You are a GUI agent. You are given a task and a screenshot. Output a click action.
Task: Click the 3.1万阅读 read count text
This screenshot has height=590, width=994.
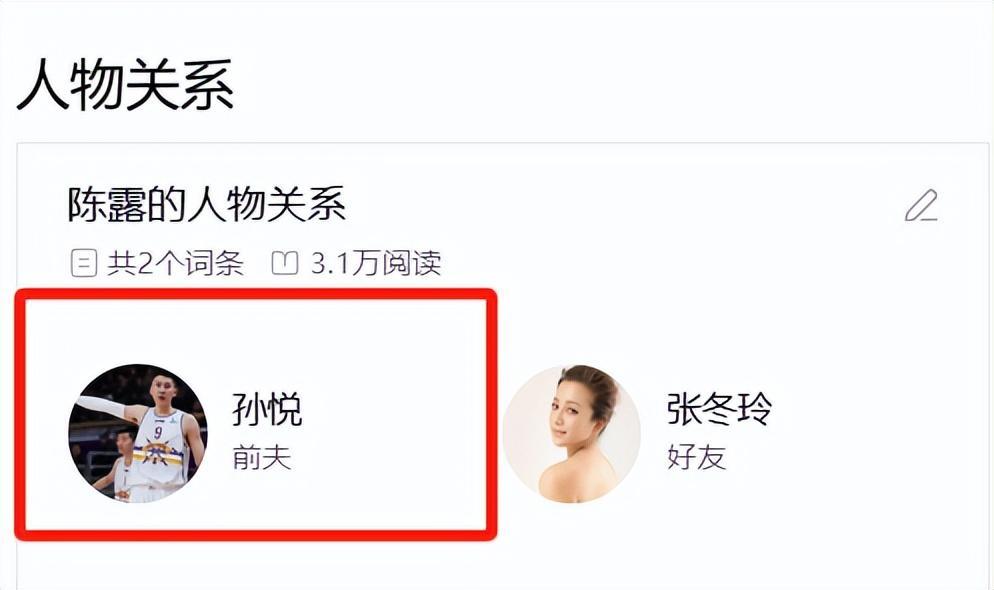click(375, 263)
